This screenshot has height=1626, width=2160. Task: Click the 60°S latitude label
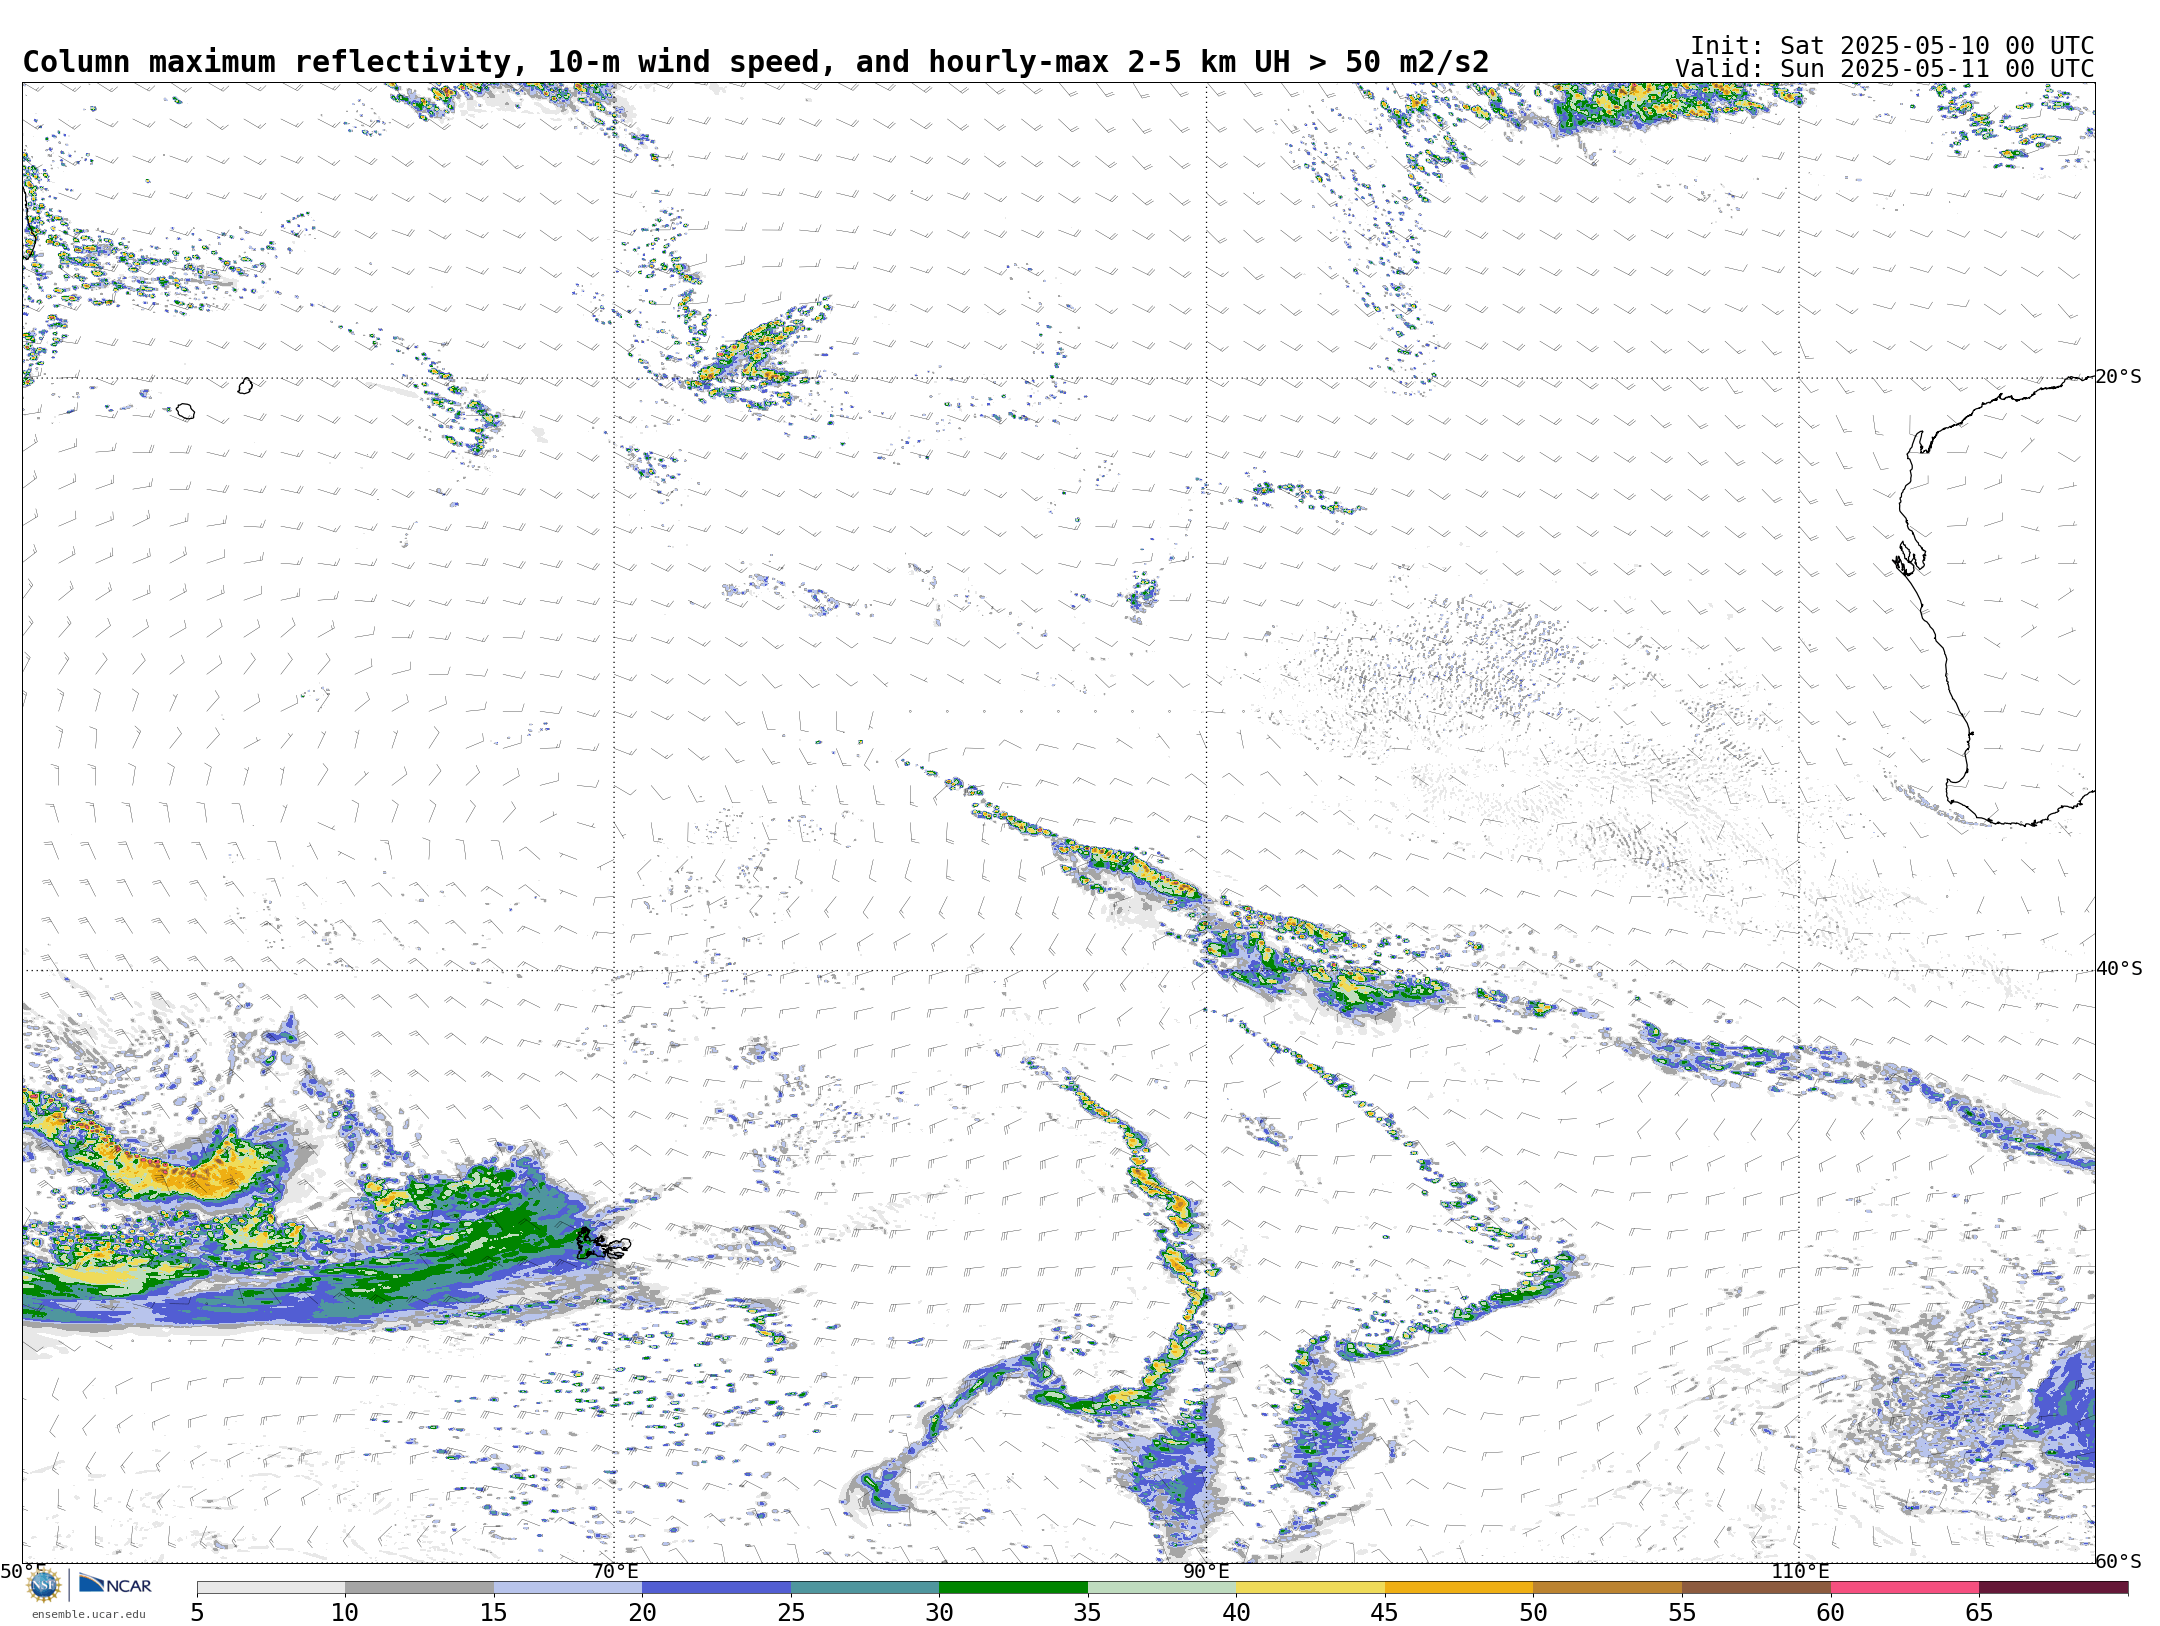(x=2119, y=1562)
